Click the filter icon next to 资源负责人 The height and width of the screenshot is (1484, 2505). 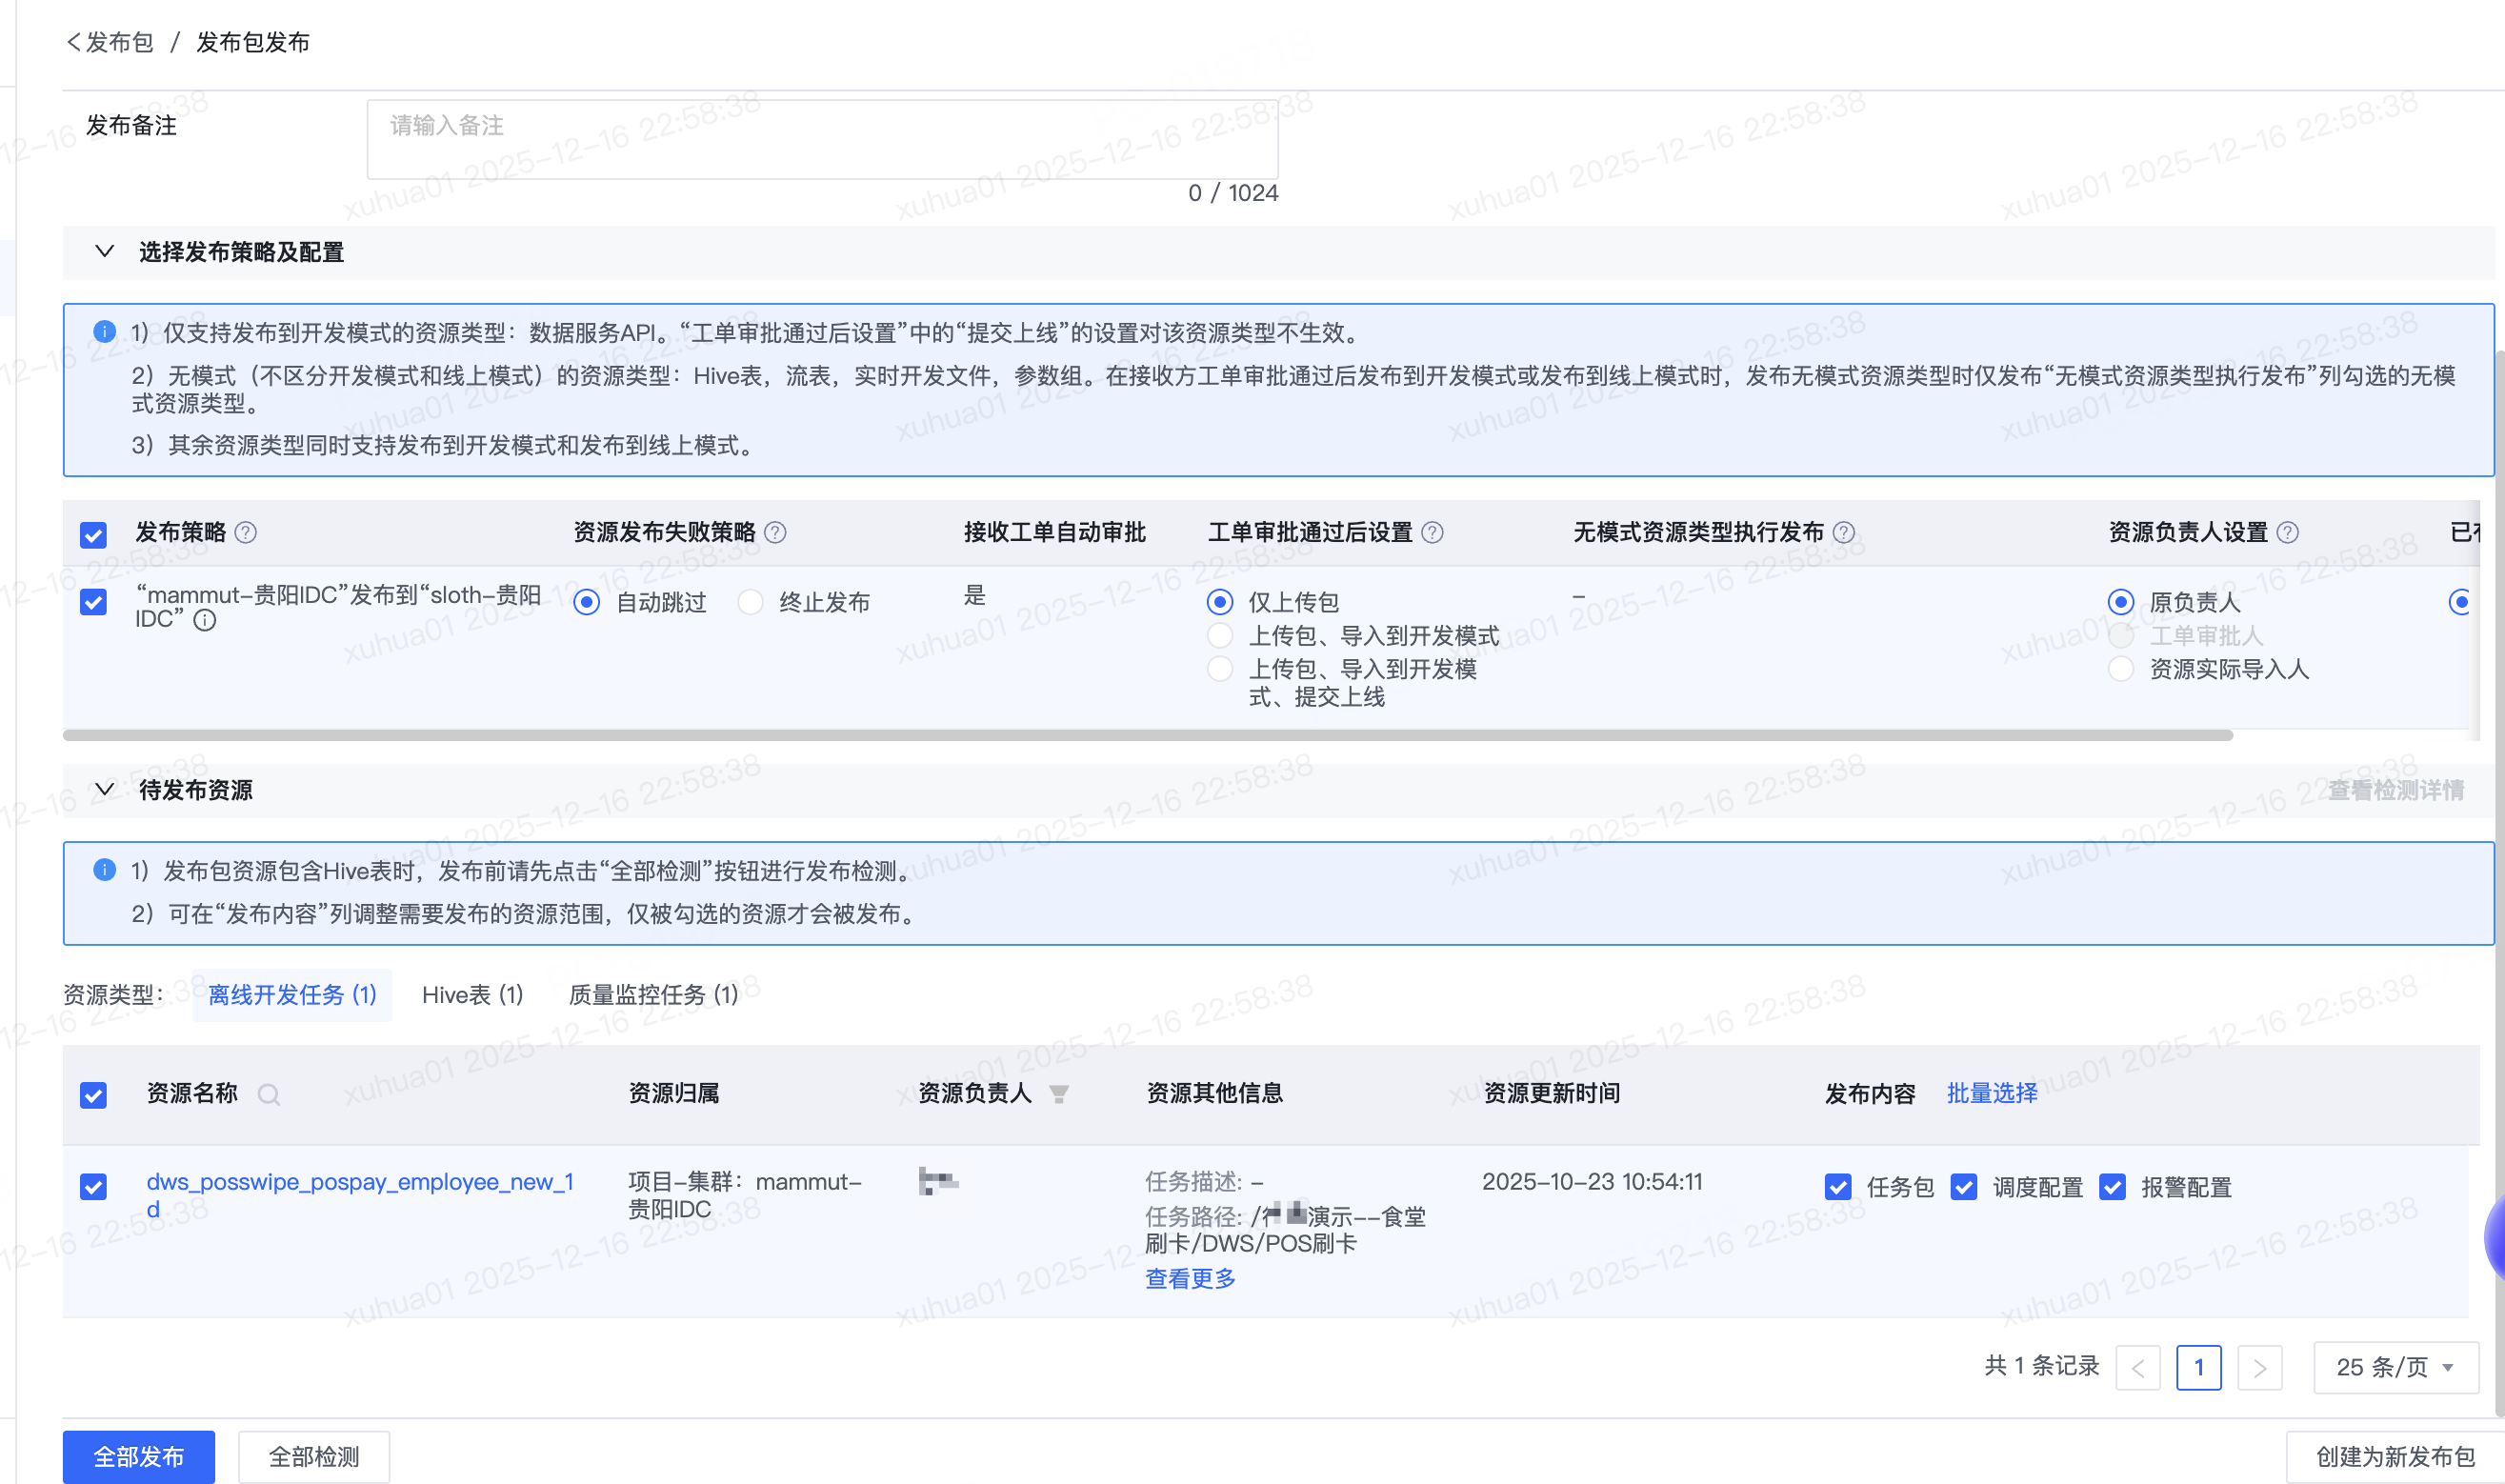pos(1059,1094)
